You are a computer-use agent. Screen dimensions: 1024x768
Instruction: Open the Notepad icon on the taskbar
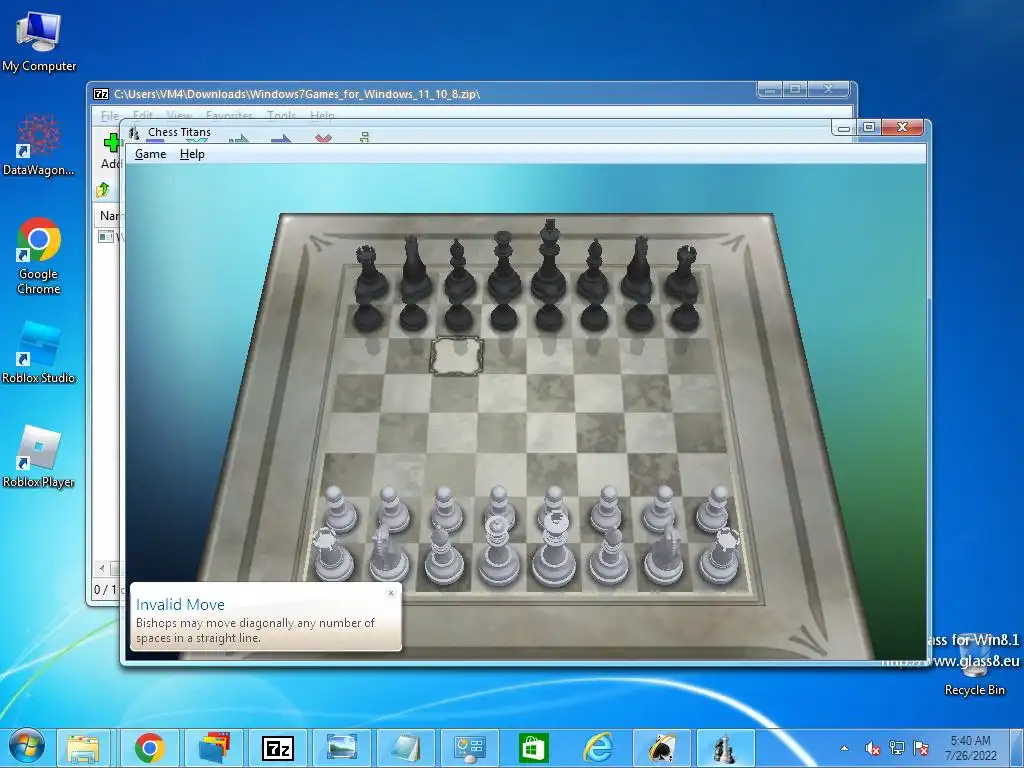(x=406, y=748)
